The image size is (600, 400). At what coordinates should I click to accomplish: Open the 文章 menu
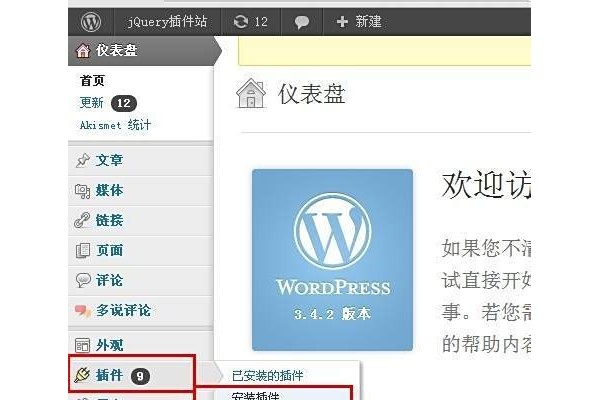[x=109, y=160]
